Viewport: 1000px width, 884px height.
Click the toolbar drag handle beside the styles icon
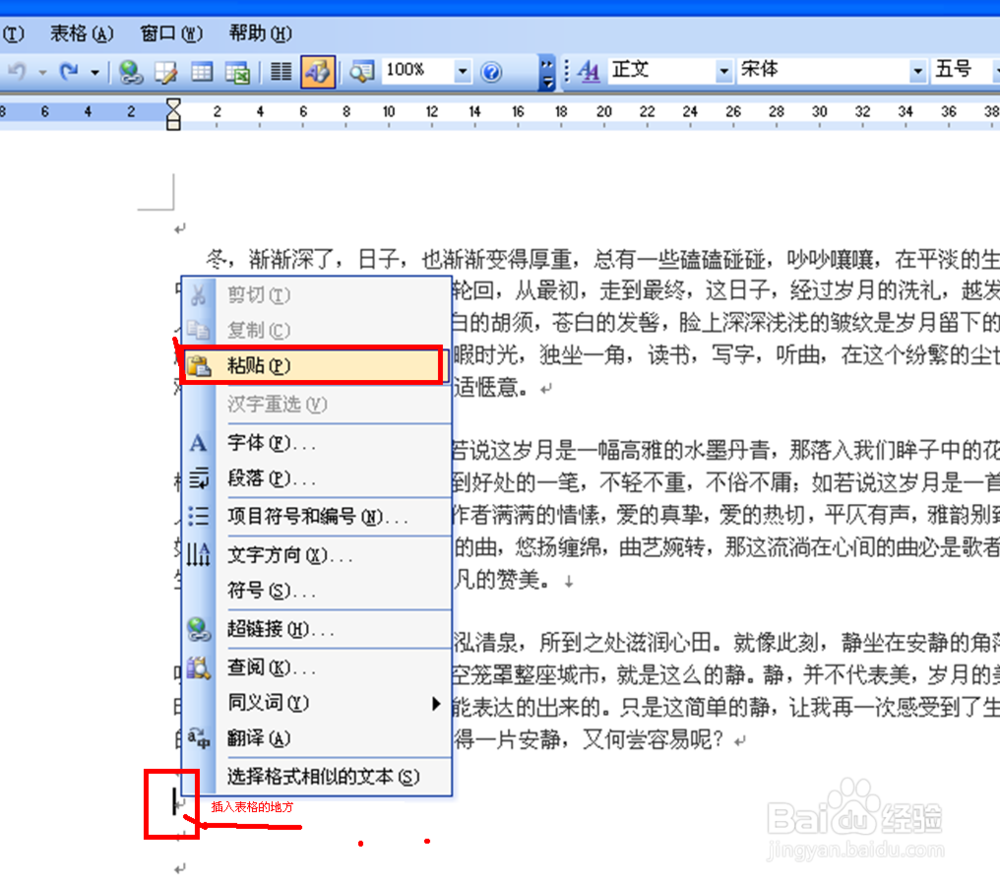coord(567,71)
